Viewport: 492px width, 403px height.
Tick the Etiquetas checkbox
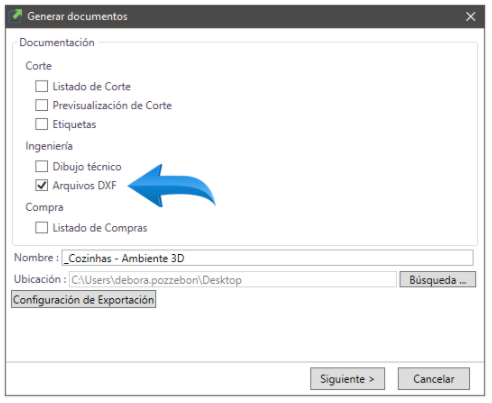(41, 124)
